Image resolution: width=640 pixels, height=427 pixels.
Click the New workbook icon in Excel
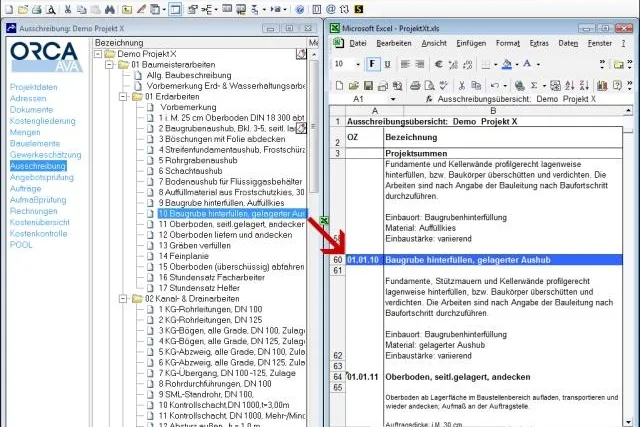(x=339, y=85)
